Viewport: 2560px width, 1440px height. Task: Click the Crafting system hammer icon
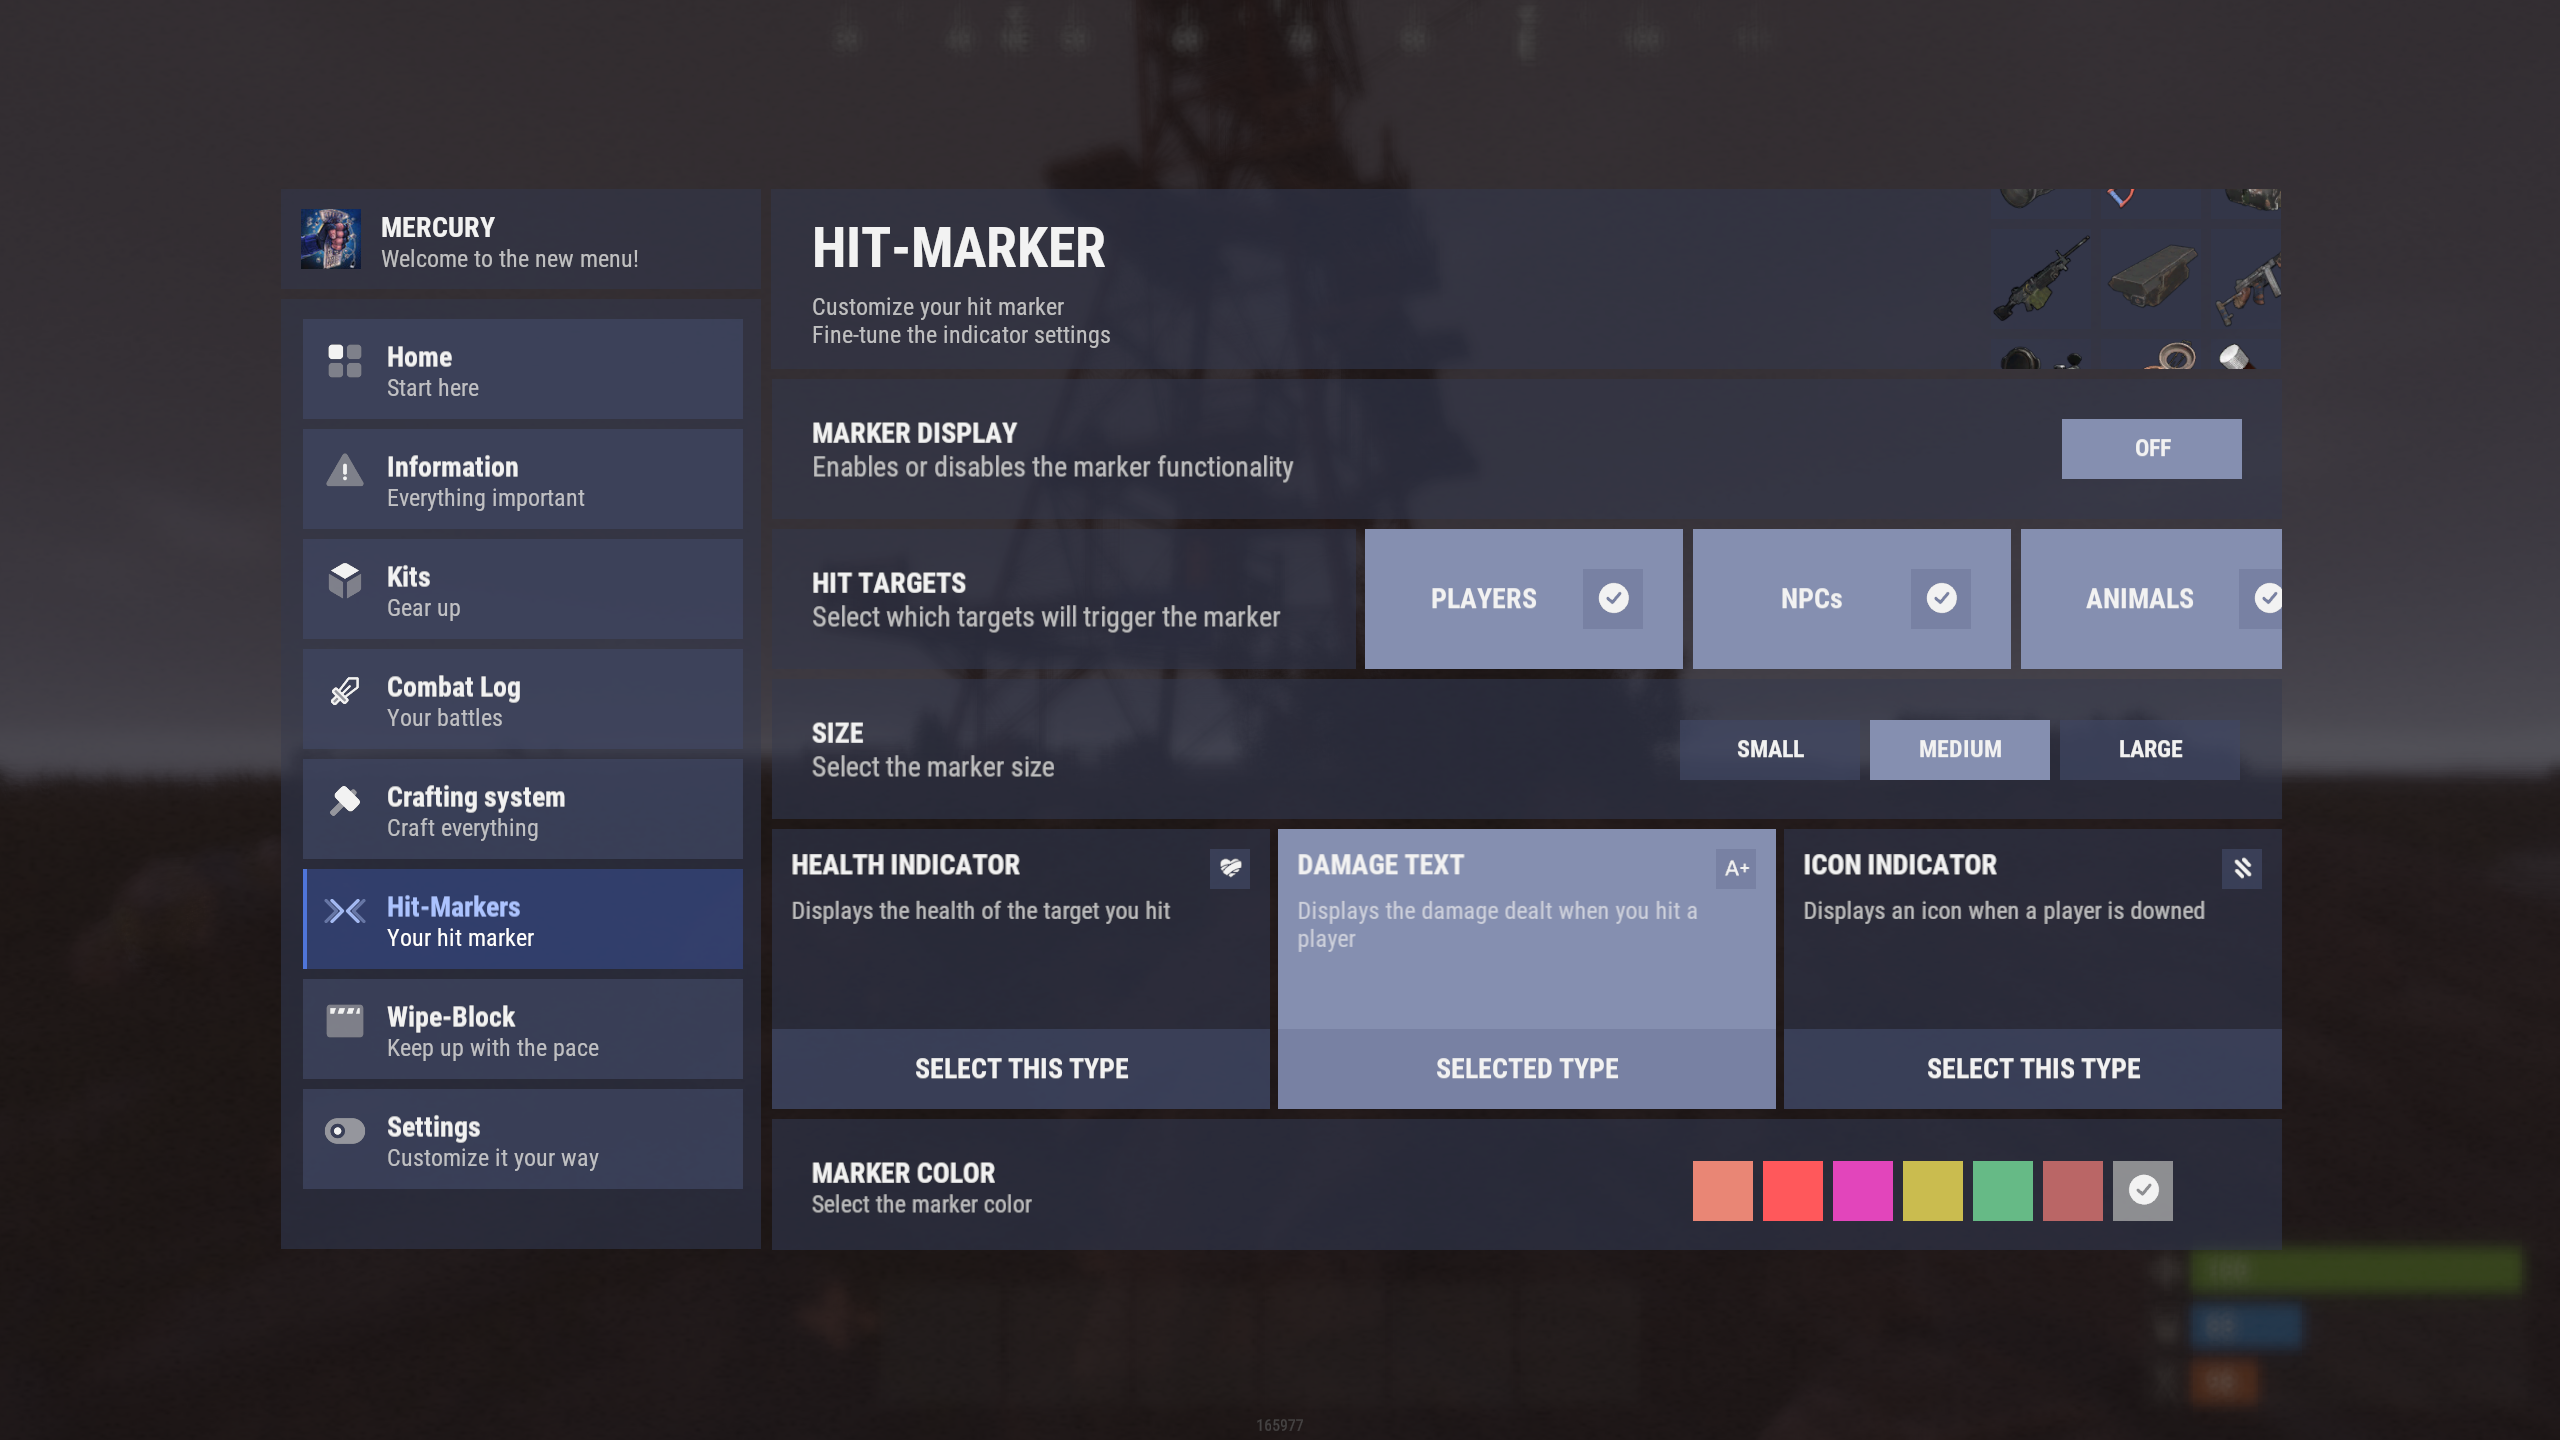coord(344,800)
